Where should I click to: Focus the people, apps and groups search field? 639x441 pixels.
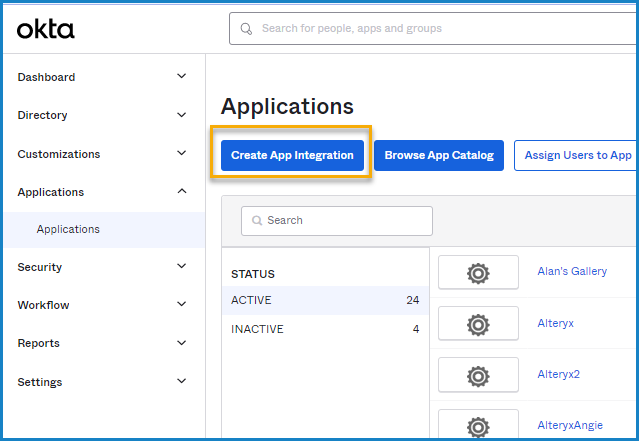point(433,29)
